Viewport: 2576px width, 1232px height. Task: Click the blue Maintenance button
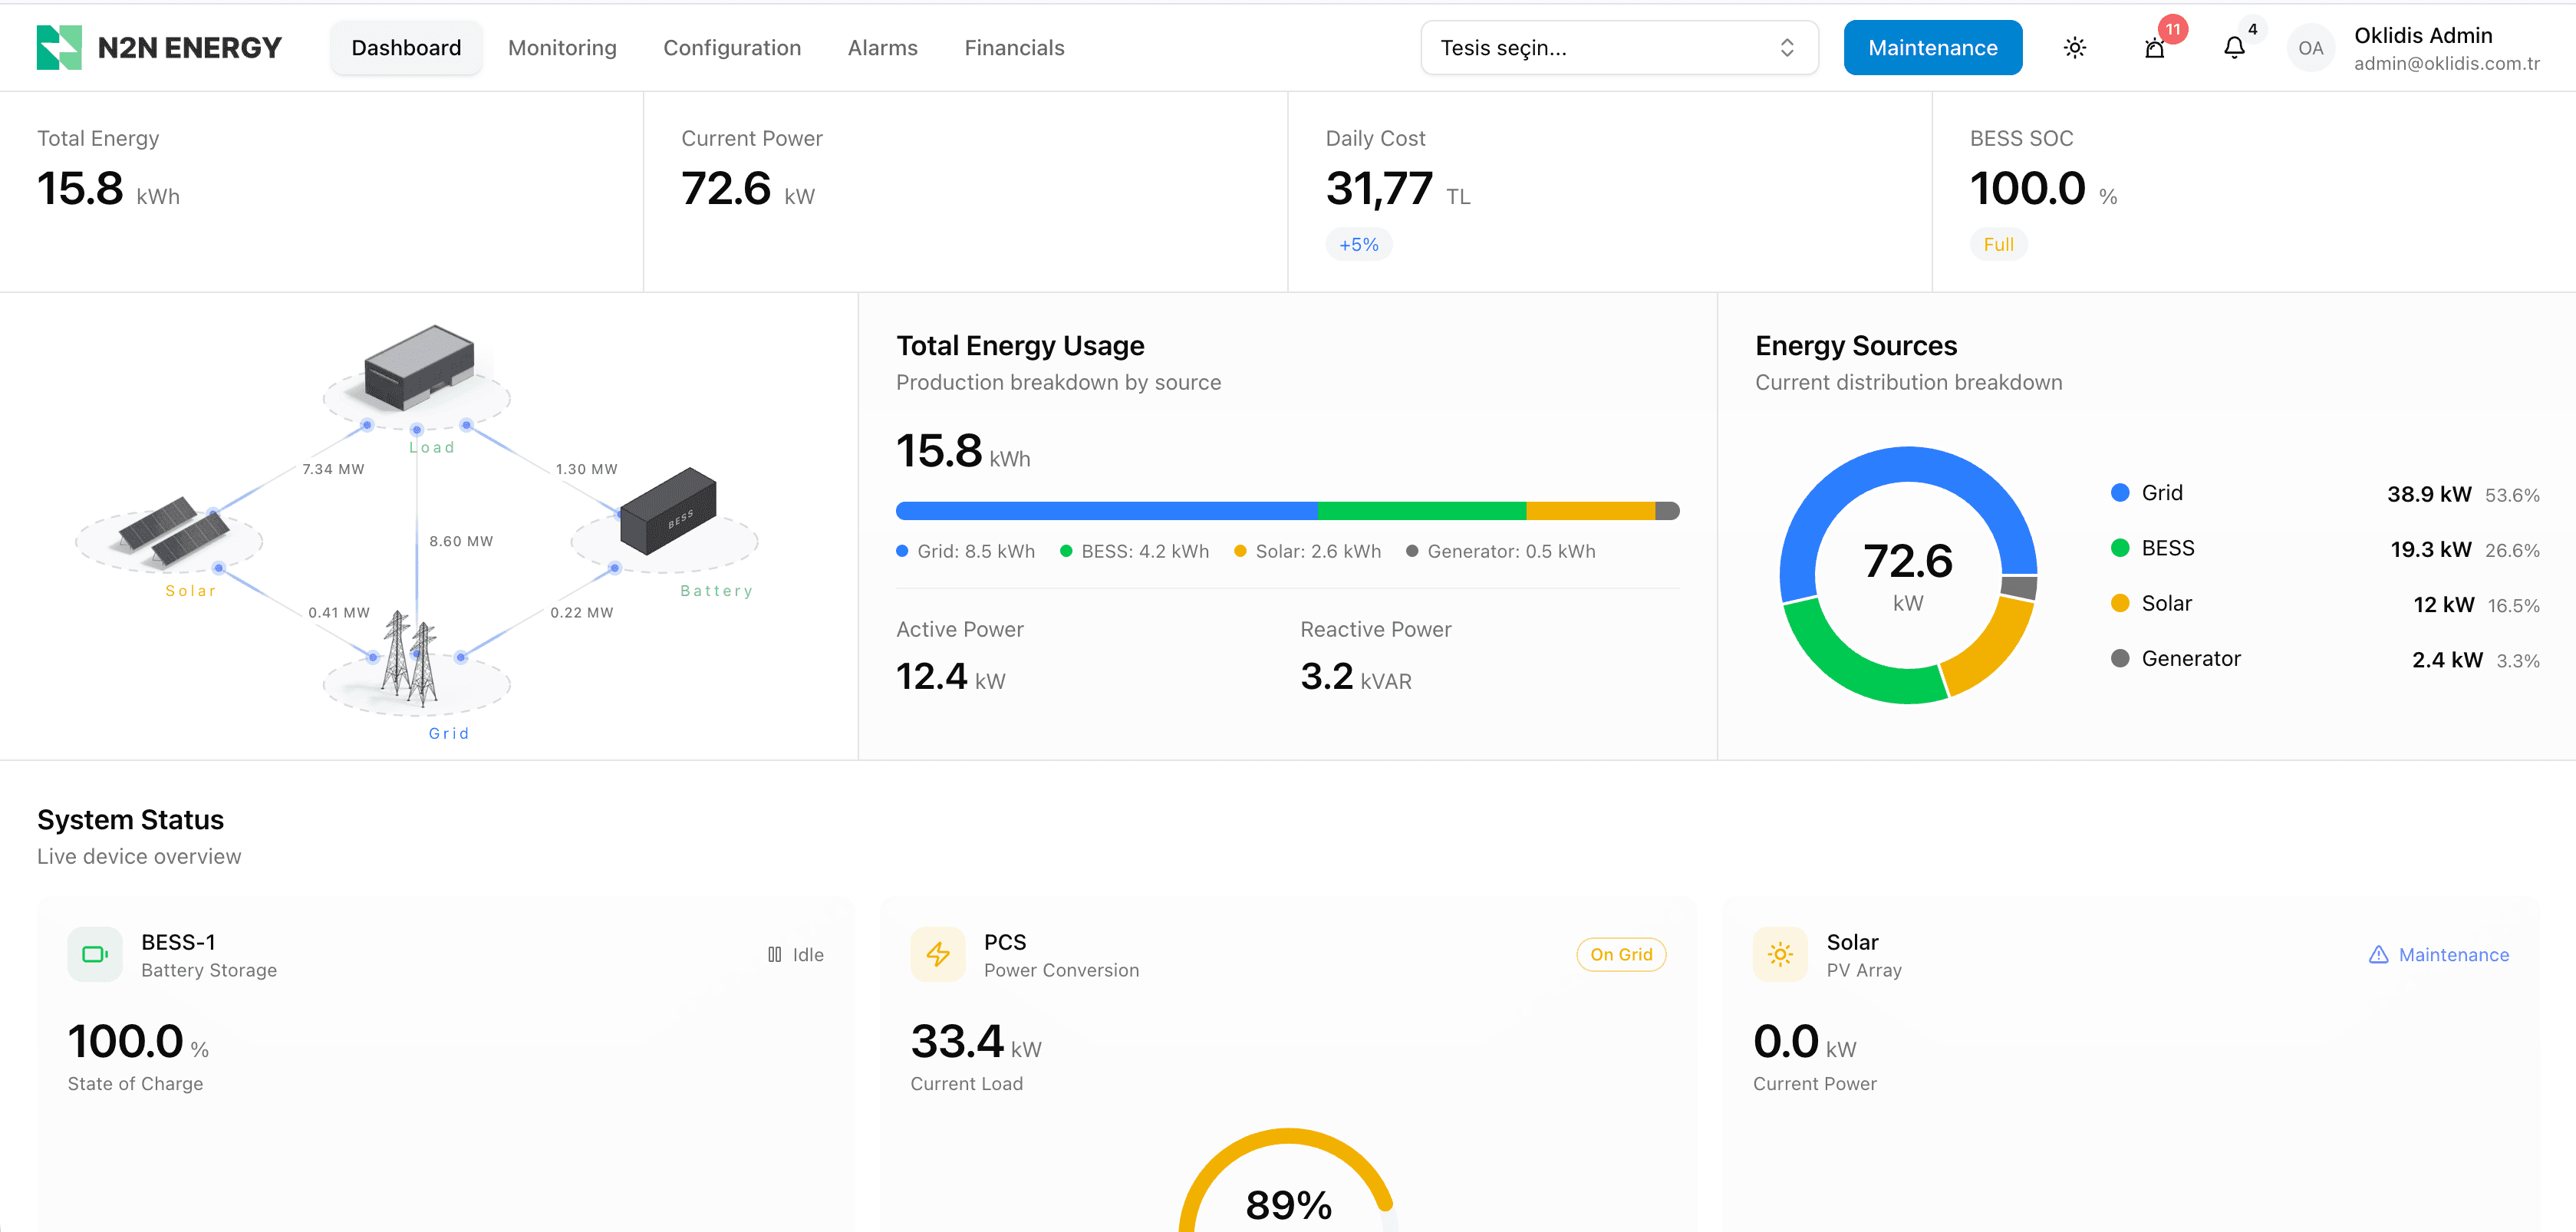(x=1932, y=47)
